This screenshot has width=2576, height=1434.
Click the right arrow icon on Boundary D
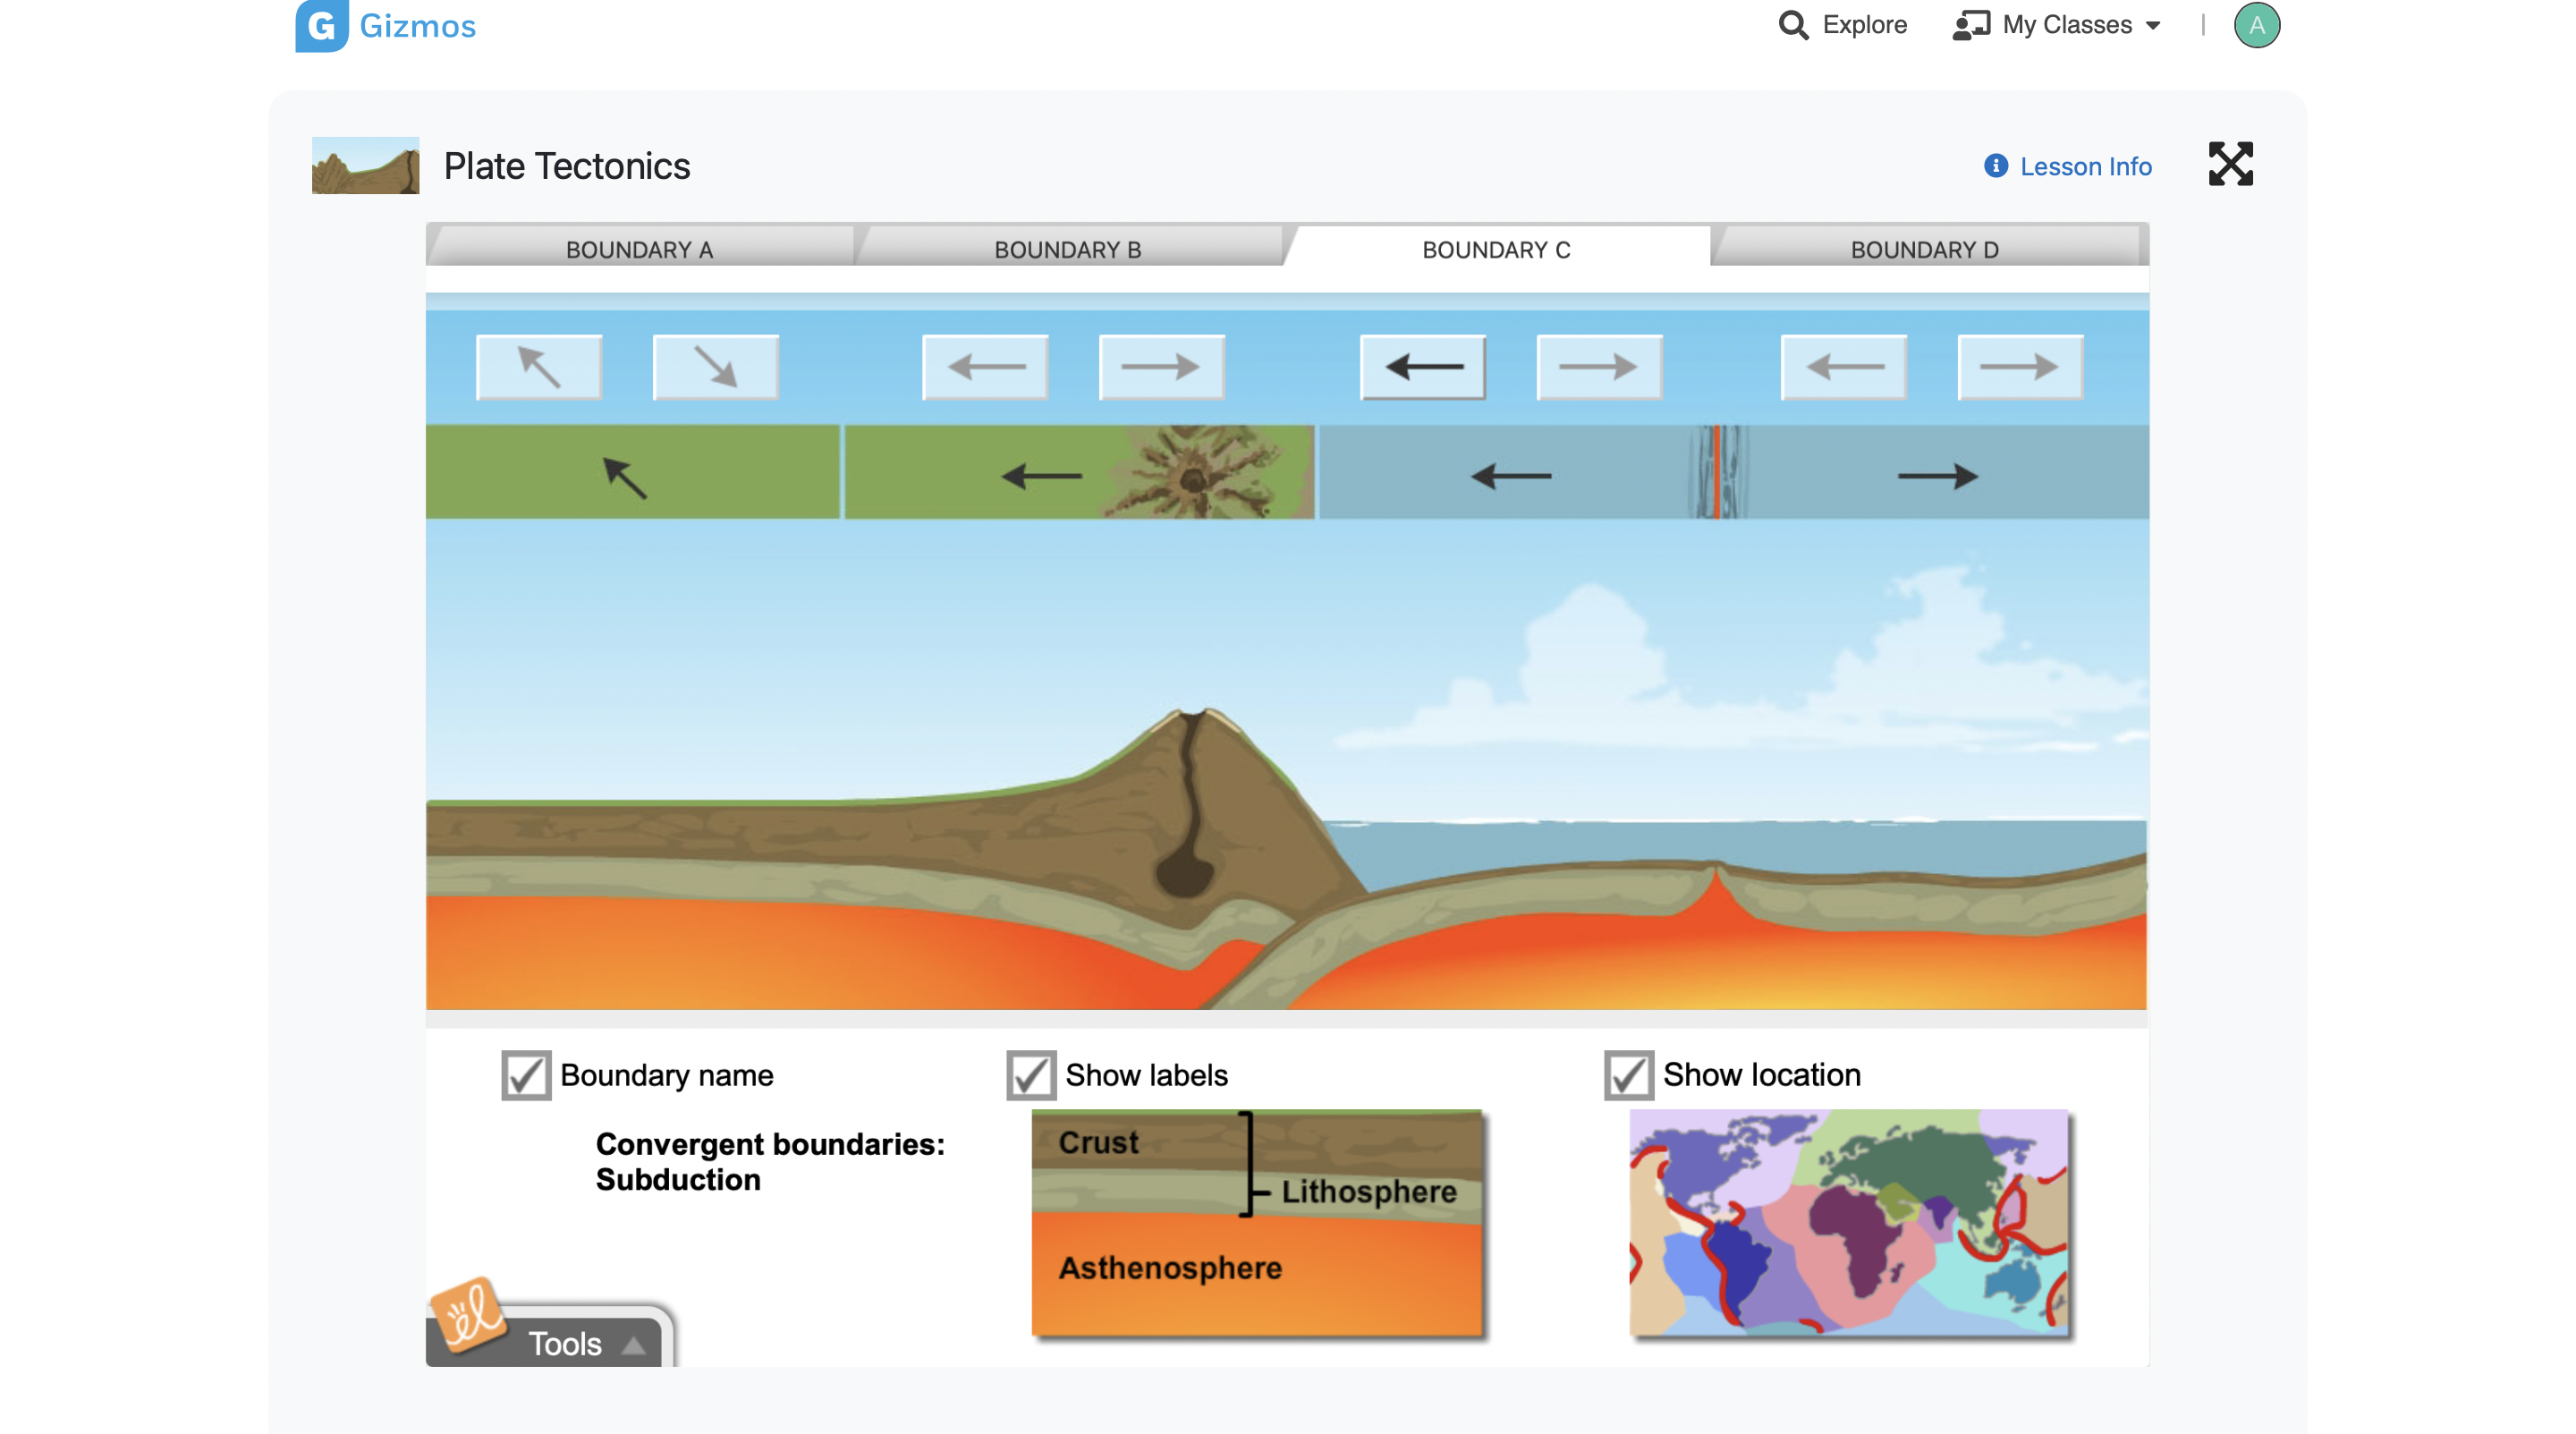pos(2018,368)
